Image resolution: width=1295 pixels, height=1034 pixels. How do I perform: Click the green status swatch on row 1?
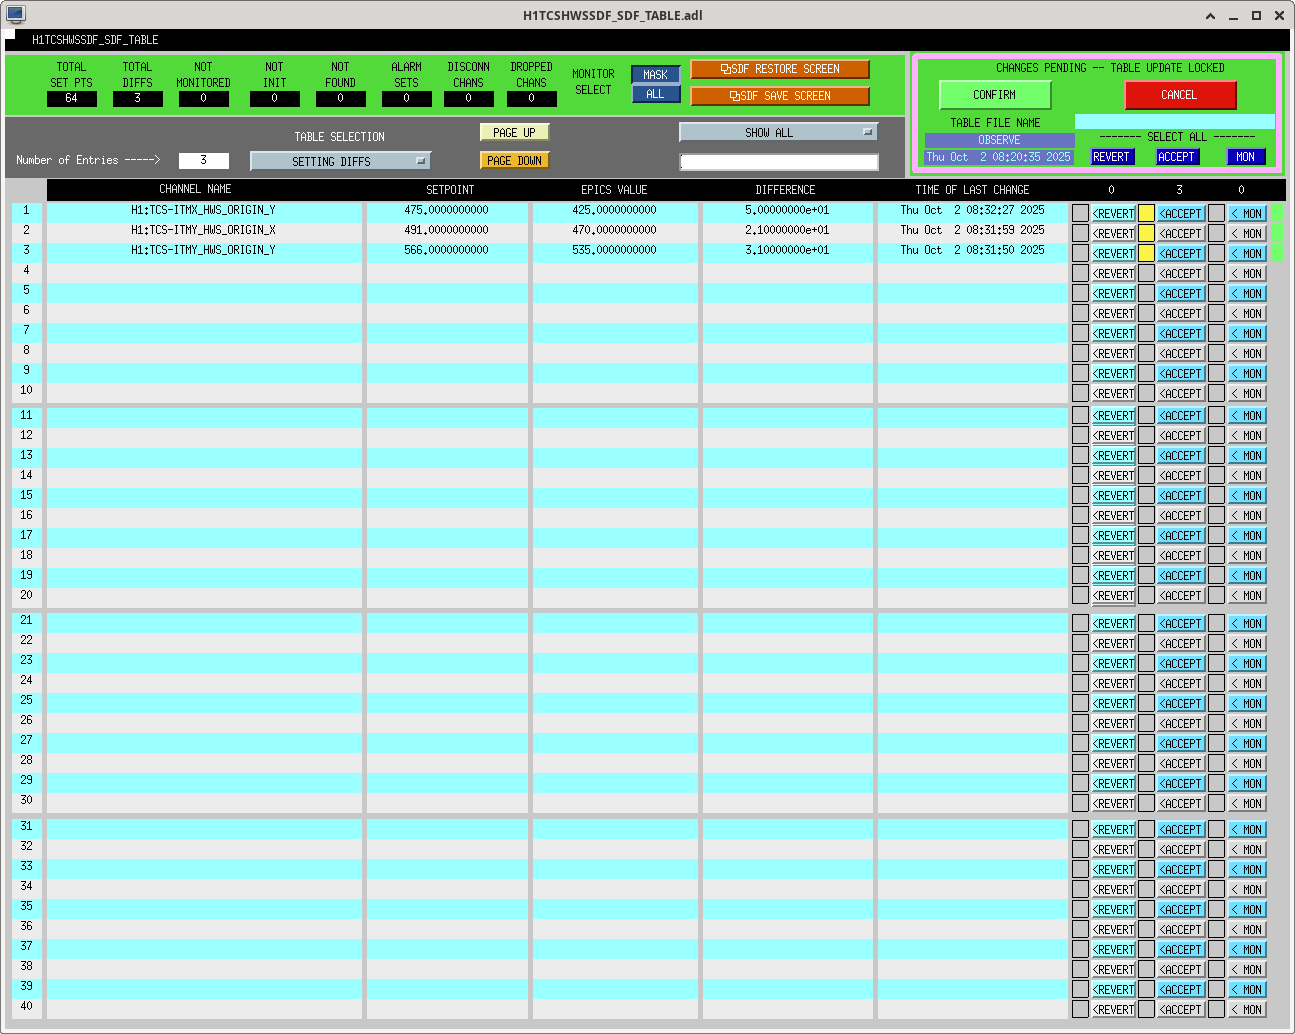point(1277,213)
